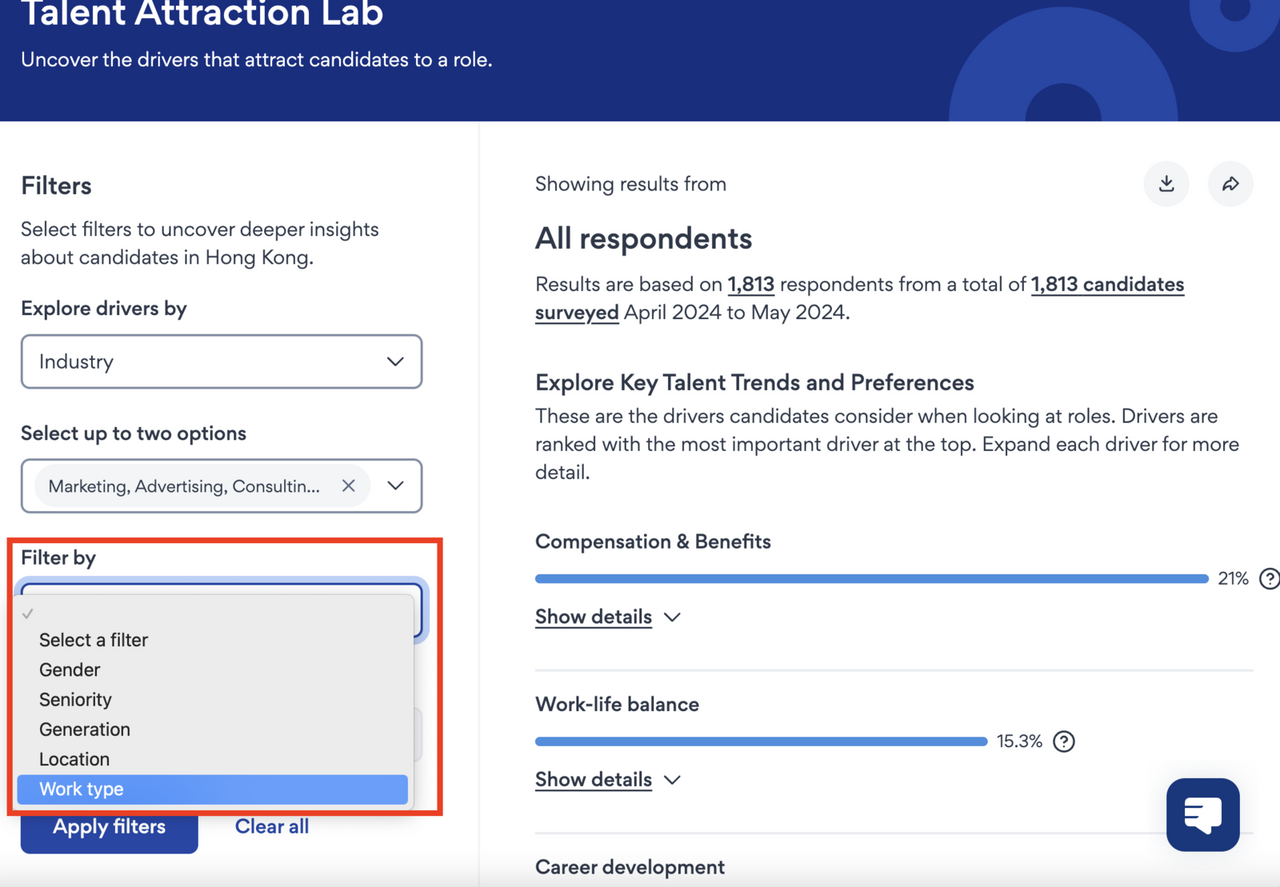Pick Generation in the filter menu
The width and height of the screenshot is (1280, 887).
(84, 730)
